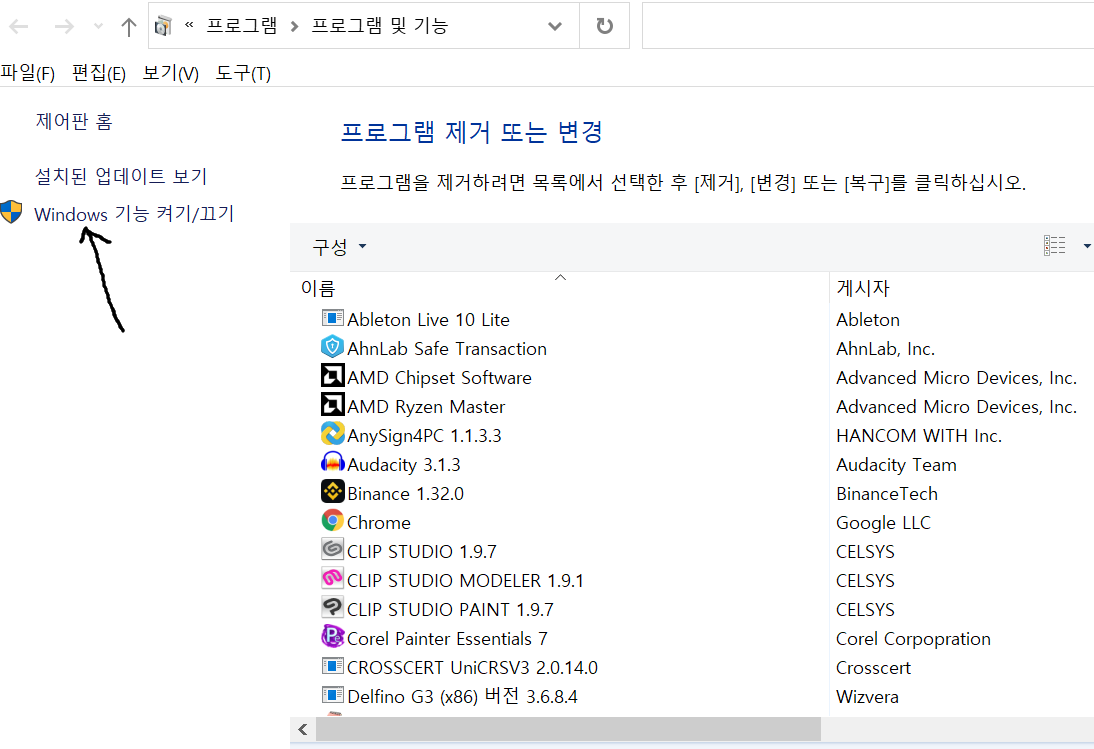Click the Windows features shield icon
The image size is (1094, 749).
tap(11, 212)
